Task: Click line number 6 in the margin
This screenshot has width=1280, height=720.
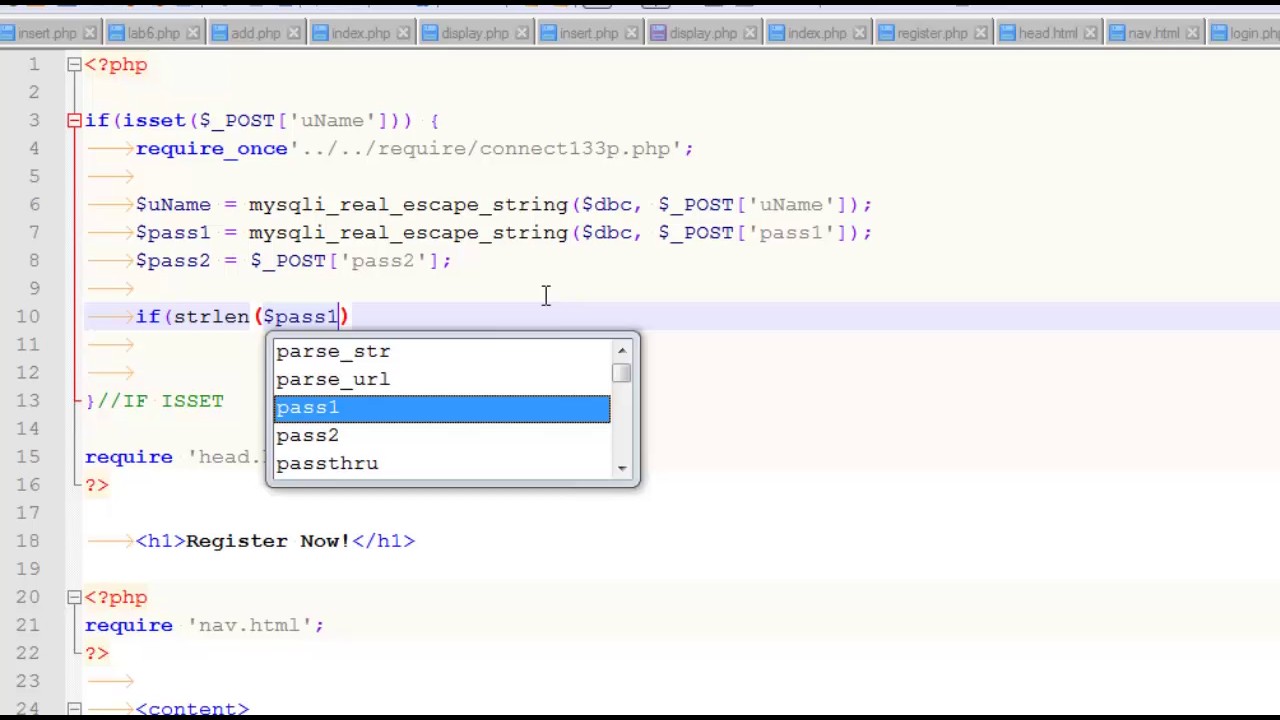Action: click(x=35, y=204)
